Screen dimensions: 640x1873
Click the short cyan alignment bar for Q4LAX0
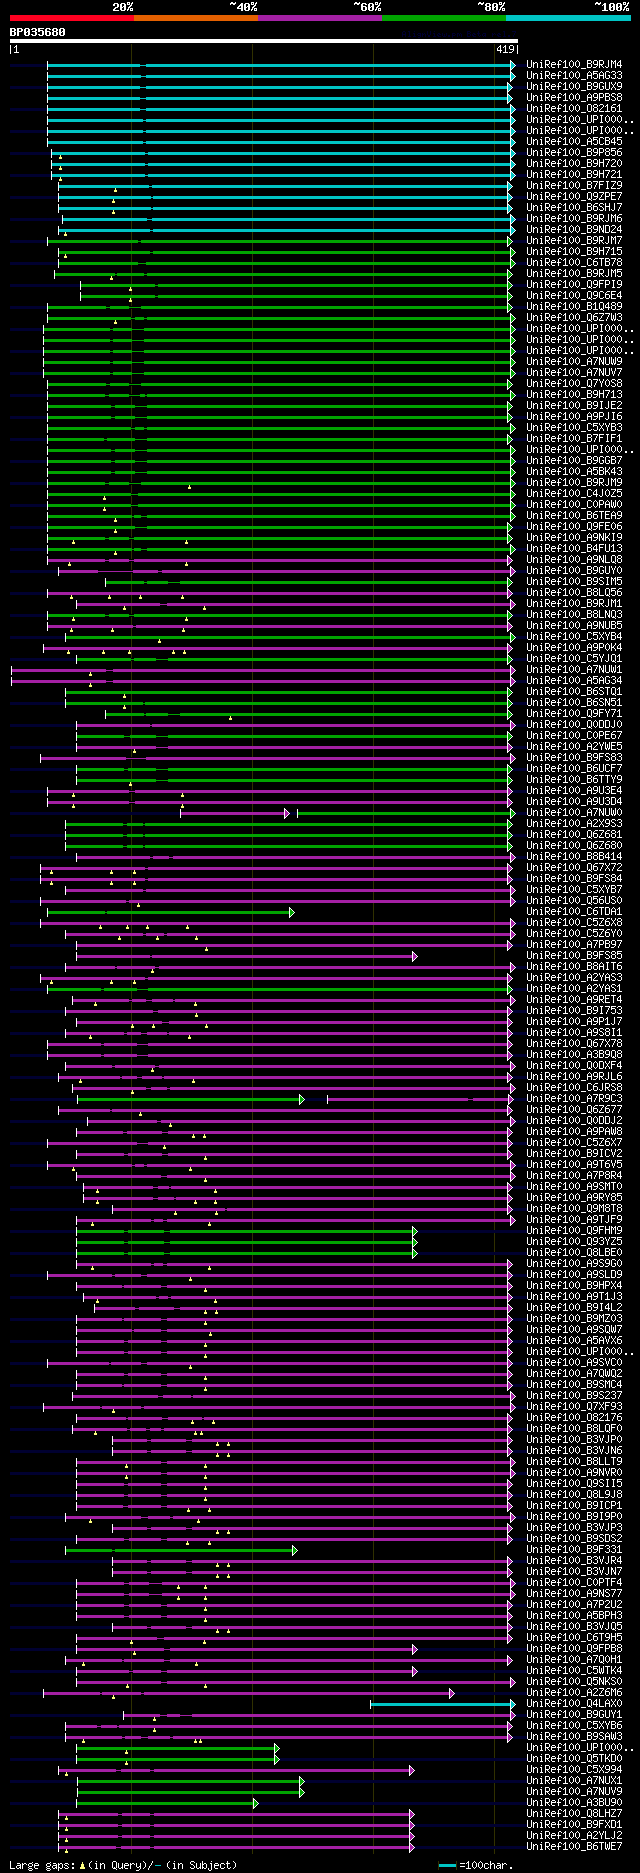pos(443,1704)
